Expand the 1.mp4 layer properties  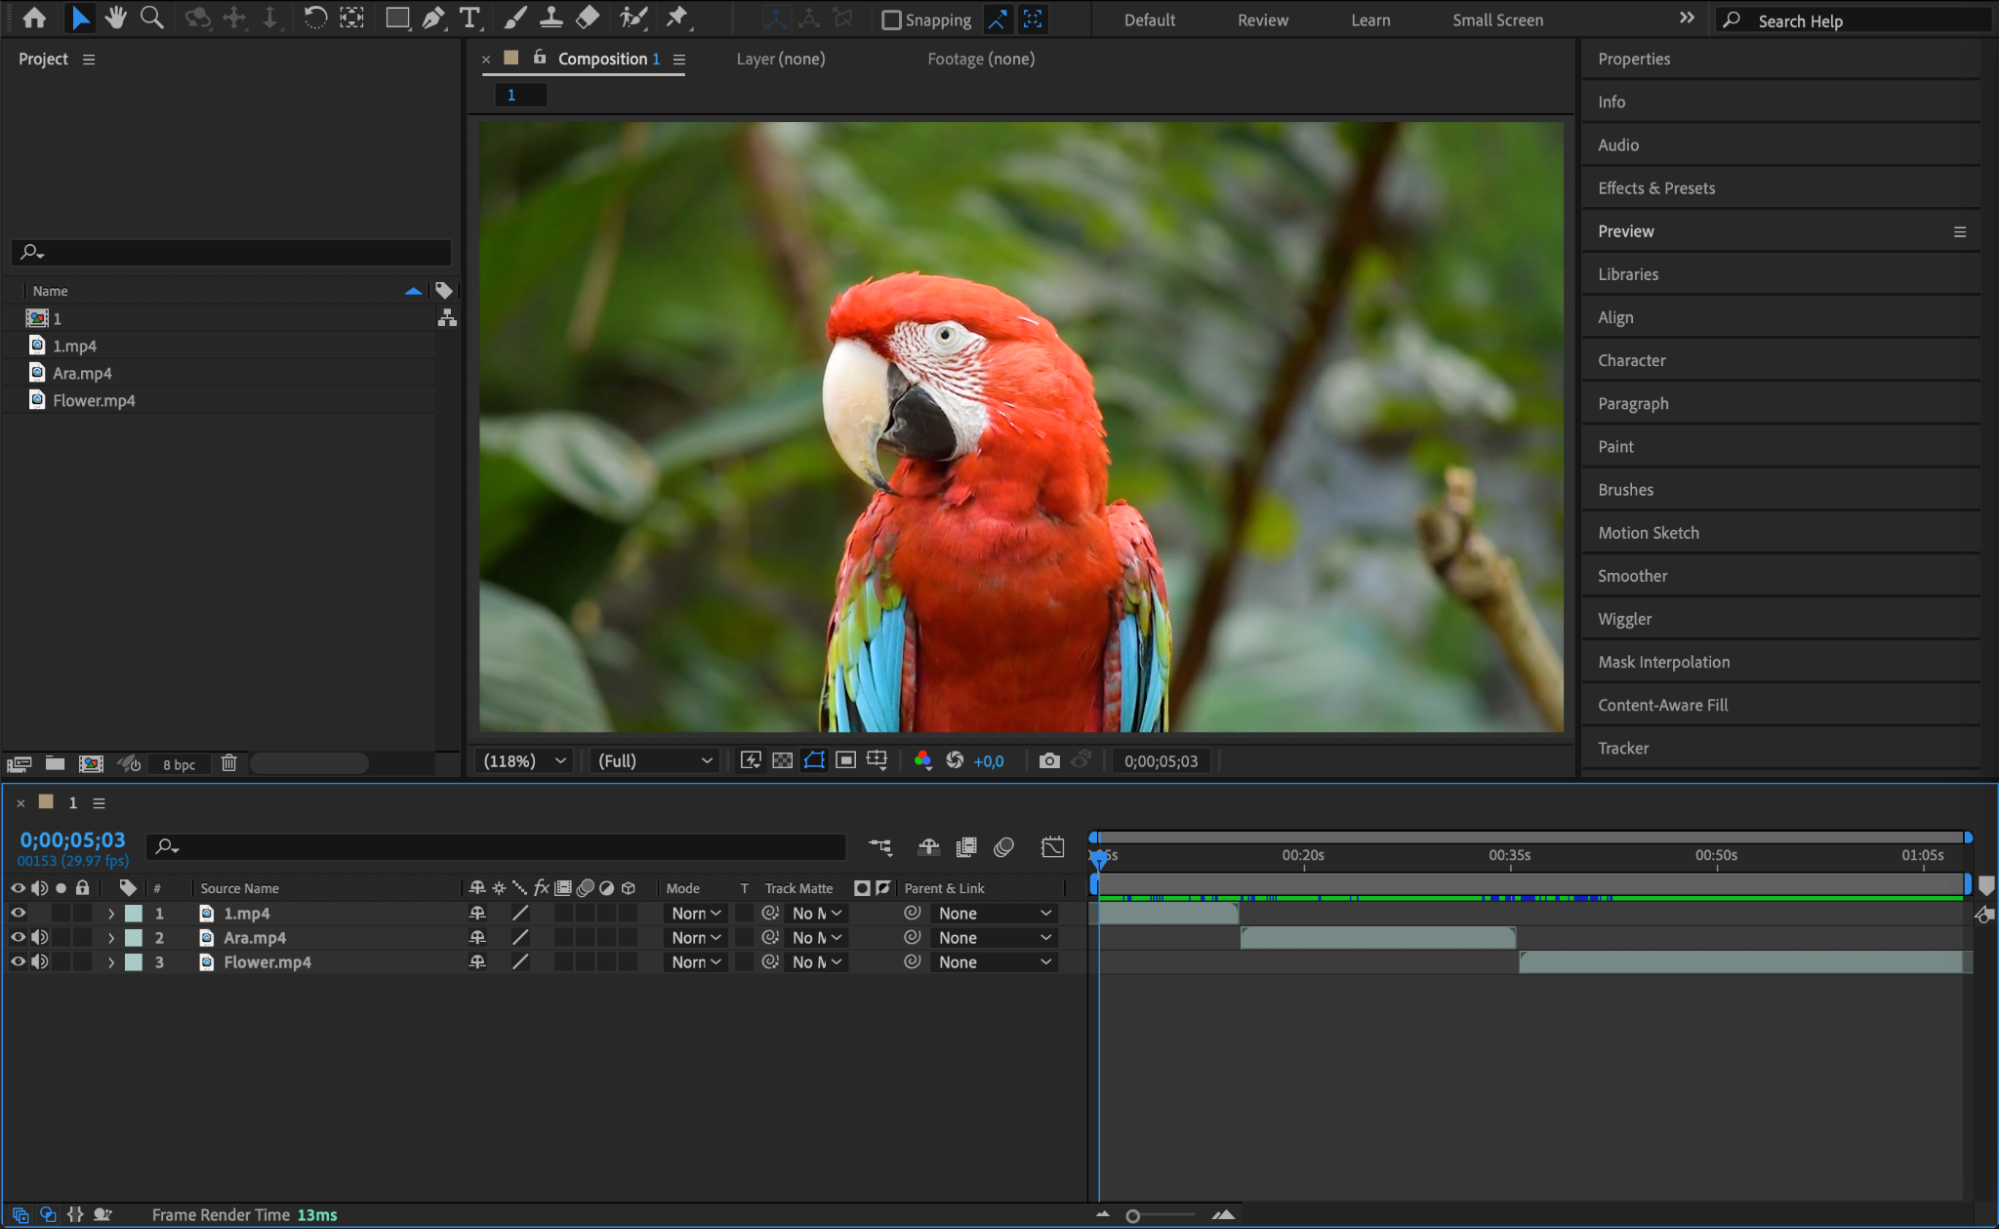click(x=111, y=913)
